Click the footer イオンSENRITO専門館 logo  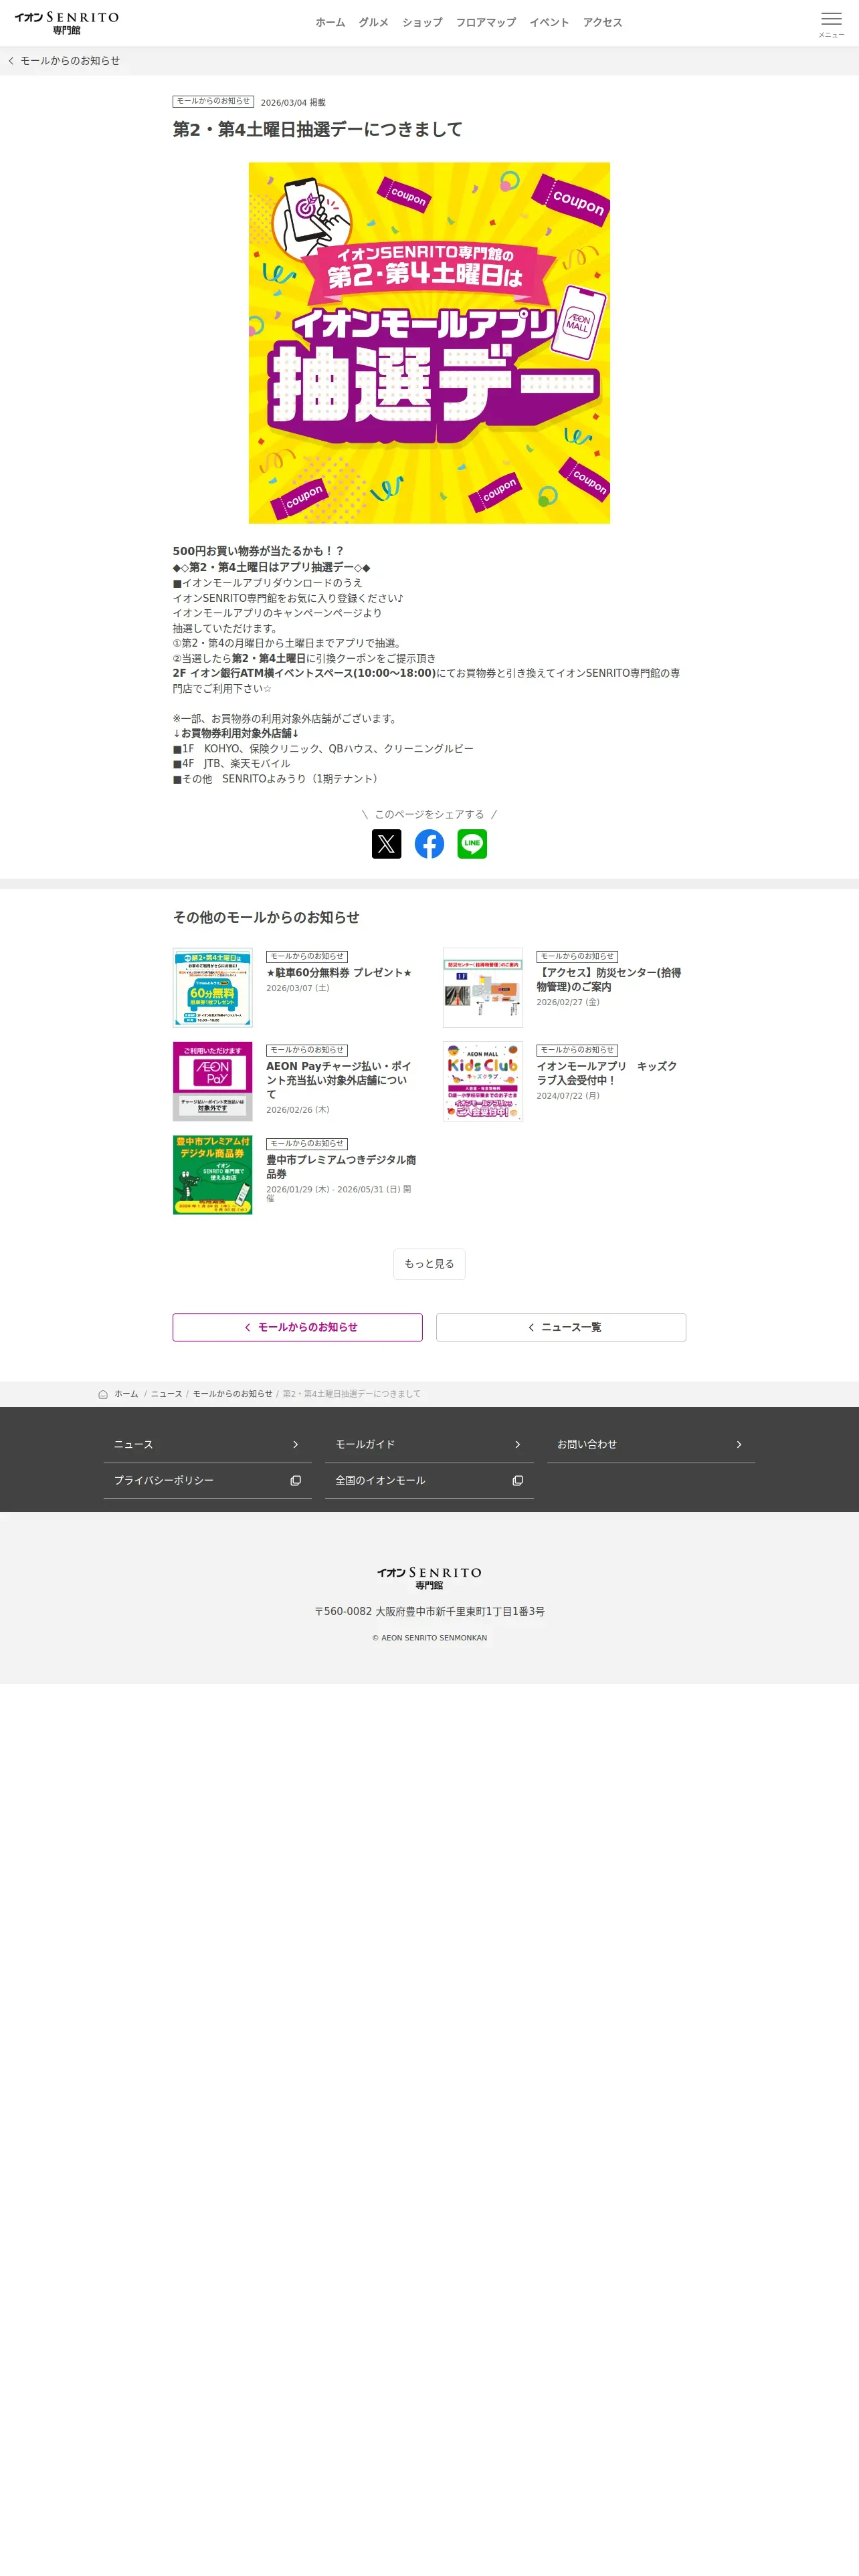tap(429, 1578)
